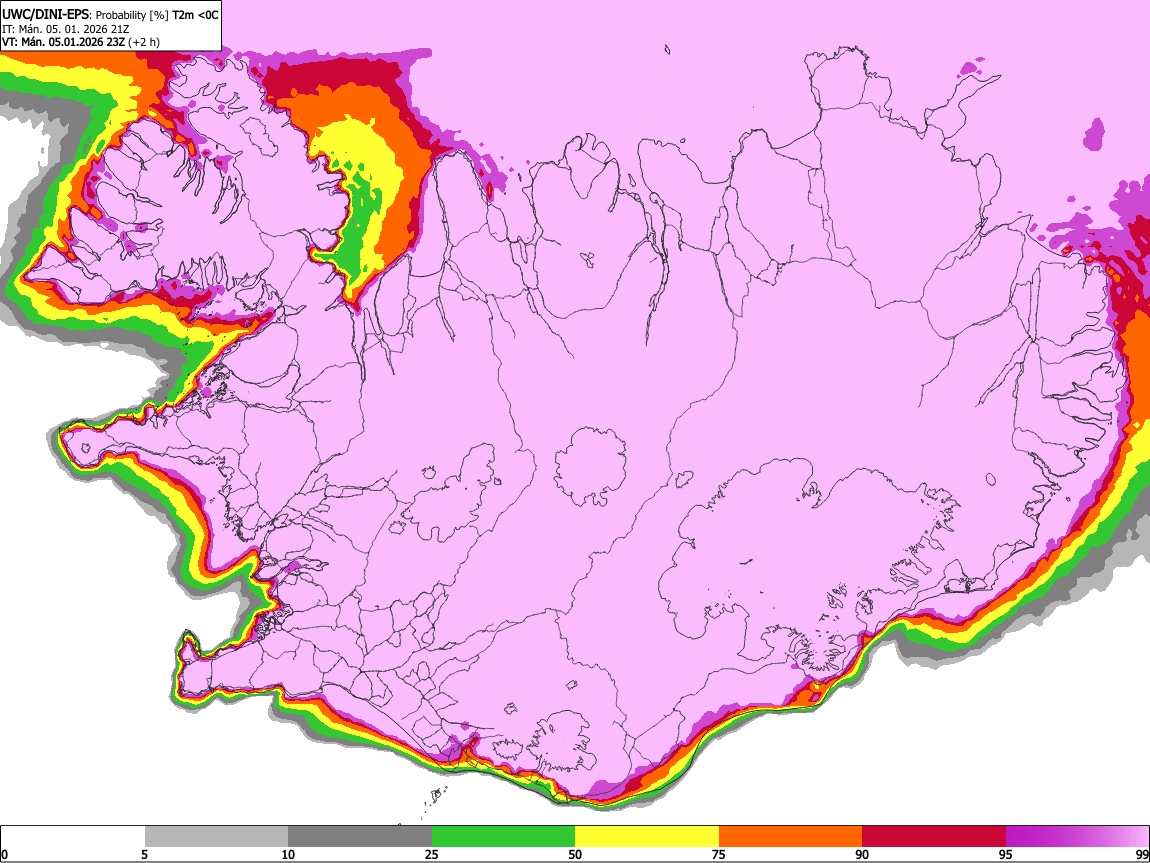Viewport: 1150px width, 863px height.
Task: Click the 'IT: Mán. 05. 01. 2026 21Z' line
Action: pyautogui.click(x=65, y=29)
